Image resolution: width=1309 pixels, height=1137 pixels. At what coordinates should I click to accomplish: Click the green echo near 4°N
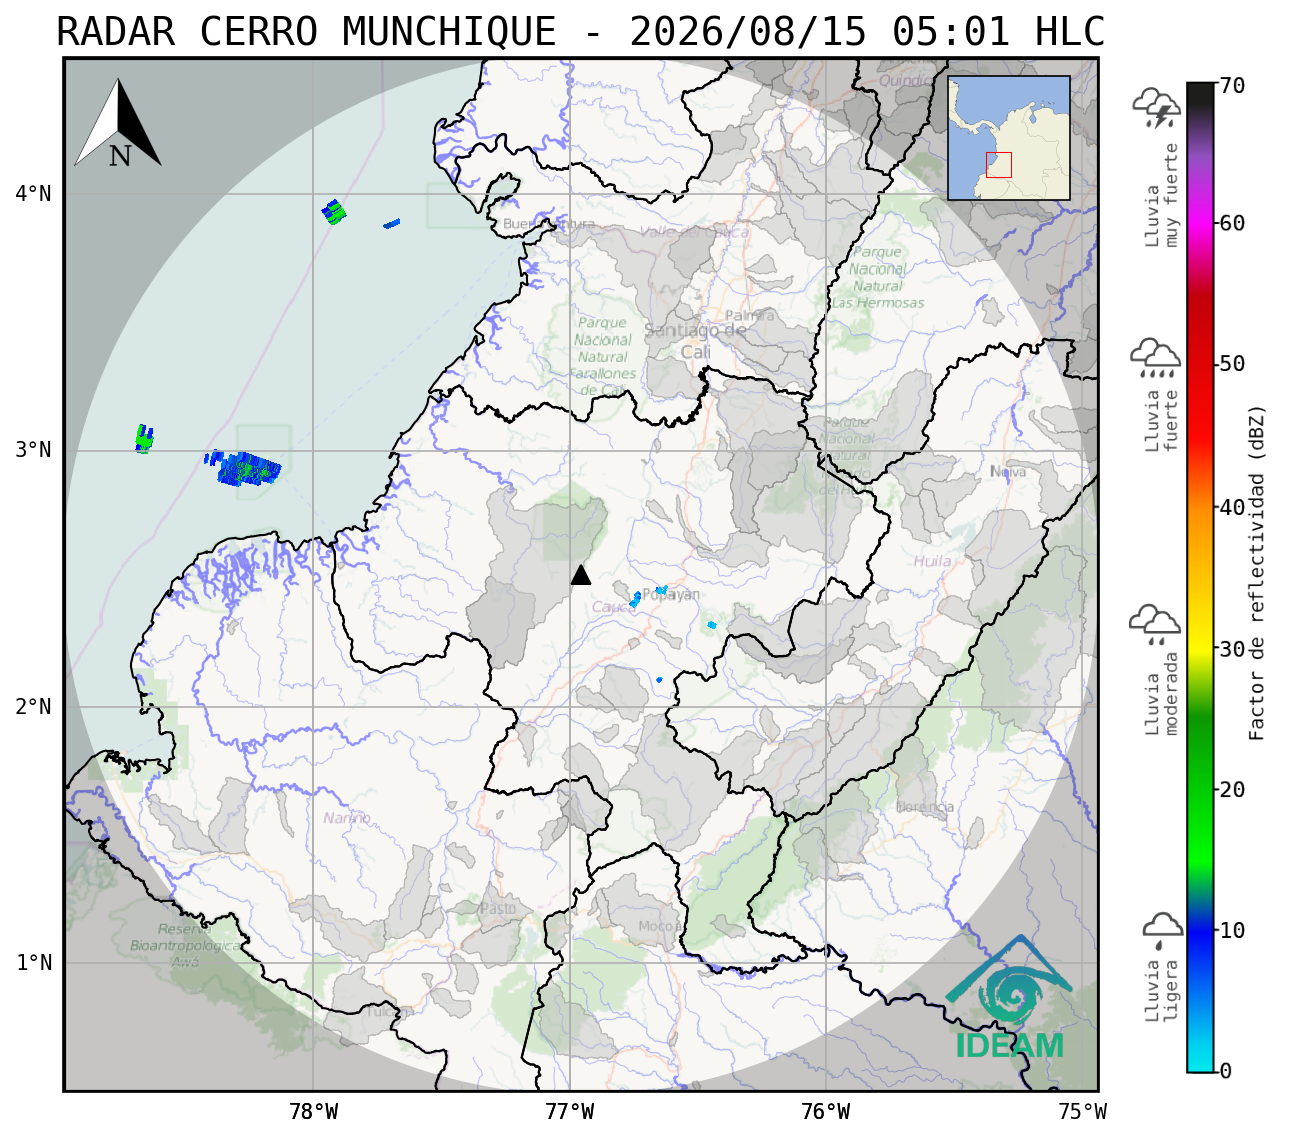334,211
